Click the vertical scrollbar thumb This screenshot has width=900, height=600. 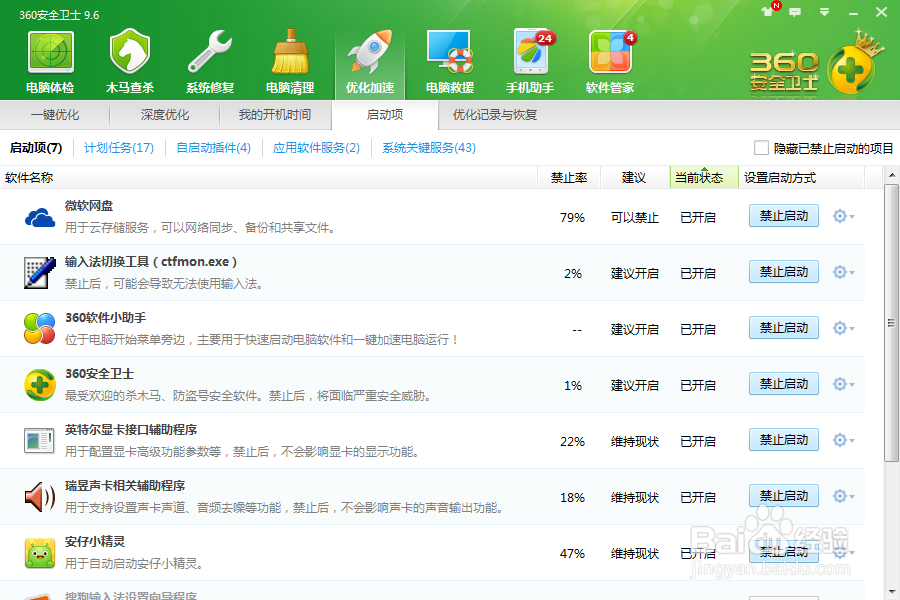(891, 323)
